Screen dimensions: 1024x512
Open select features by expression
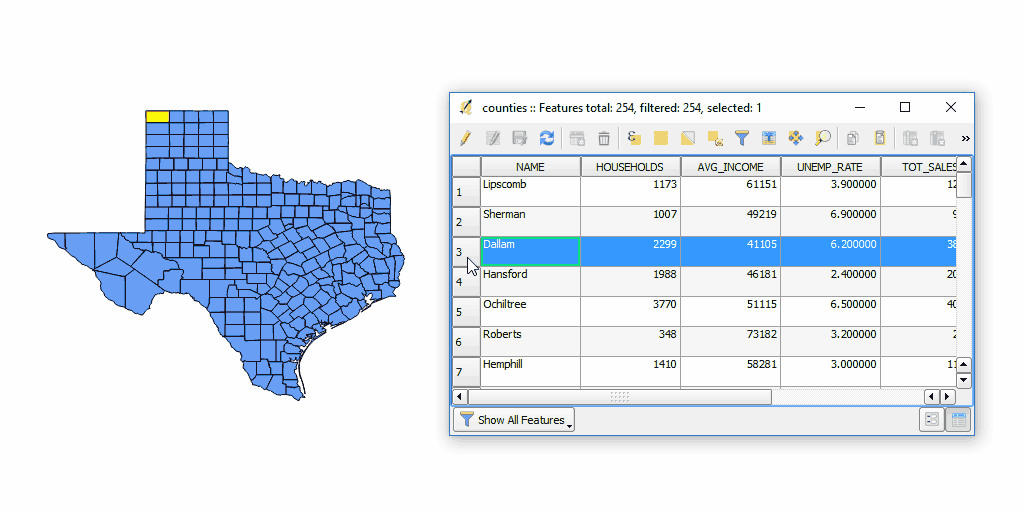click(x=633, y=138)
